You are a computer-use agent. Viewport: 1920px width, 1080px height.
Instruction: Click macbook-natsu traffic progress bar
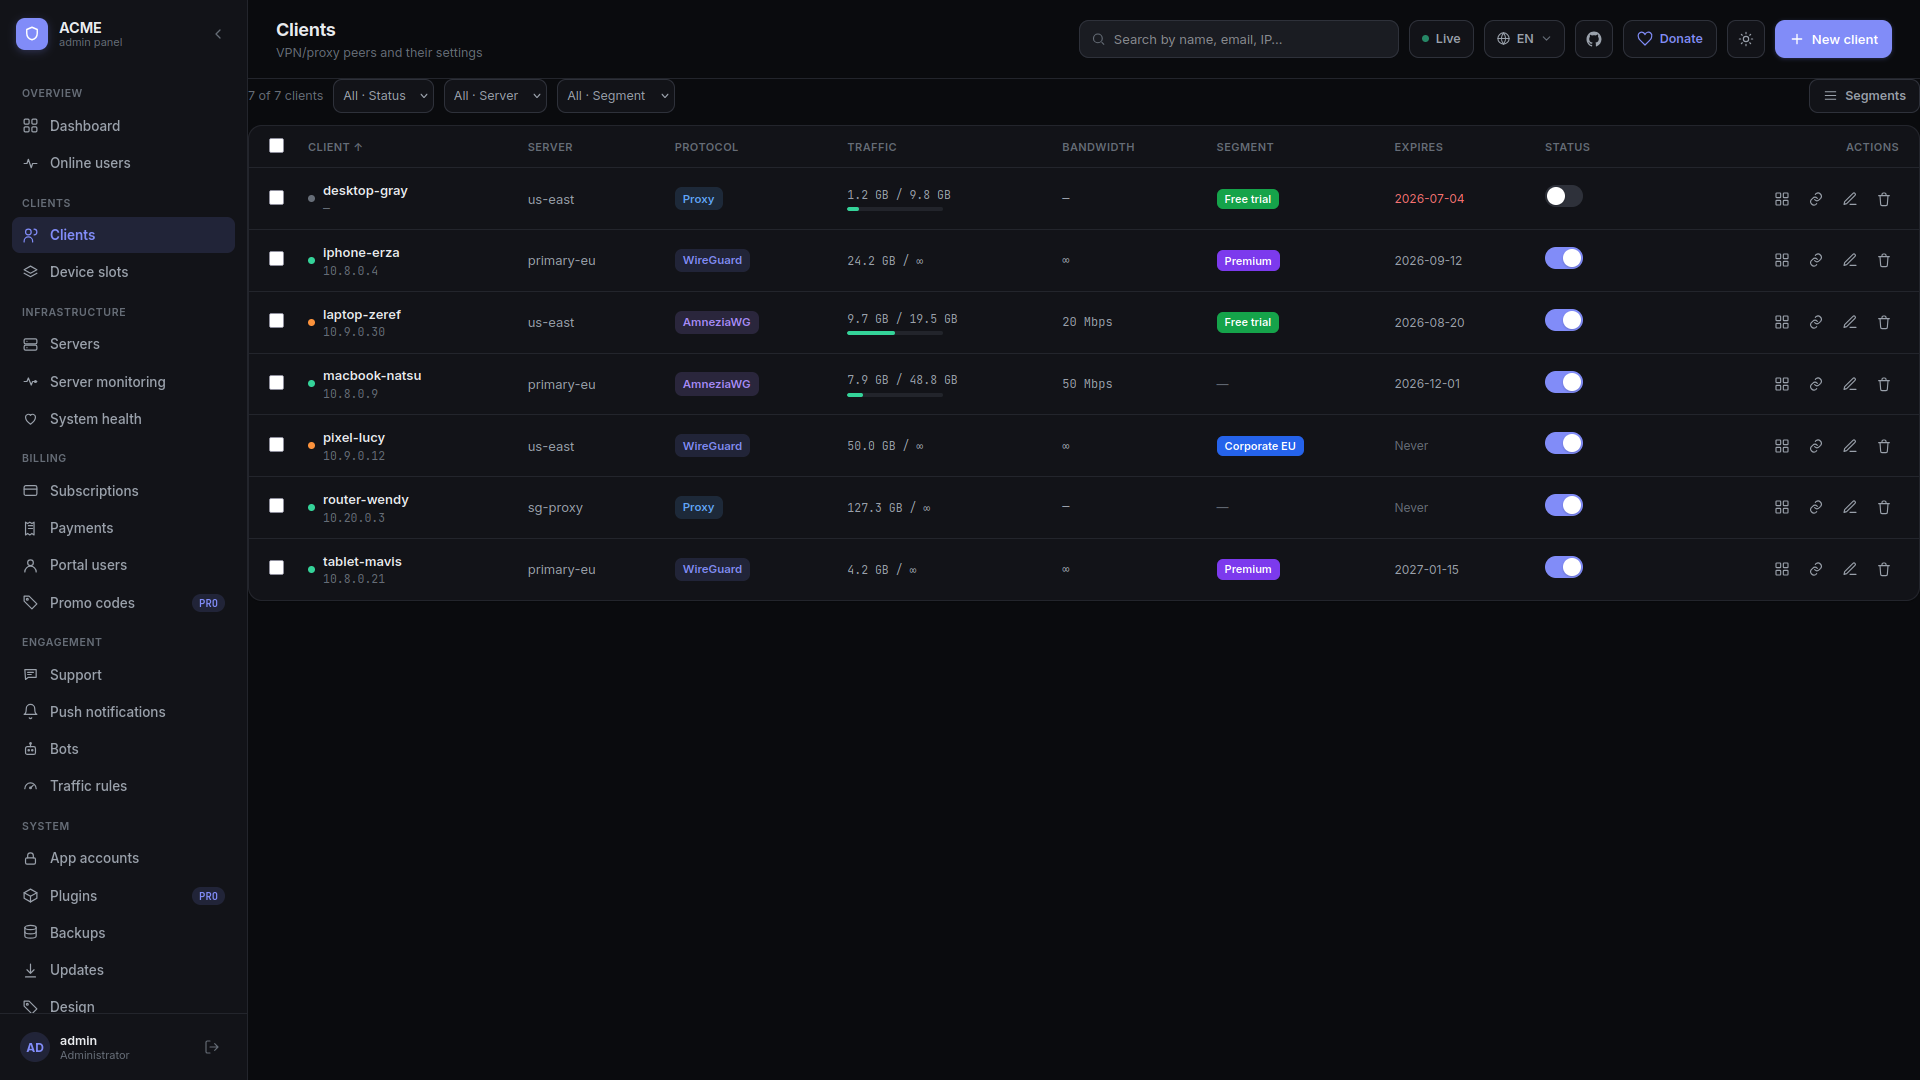pos(895,395)
